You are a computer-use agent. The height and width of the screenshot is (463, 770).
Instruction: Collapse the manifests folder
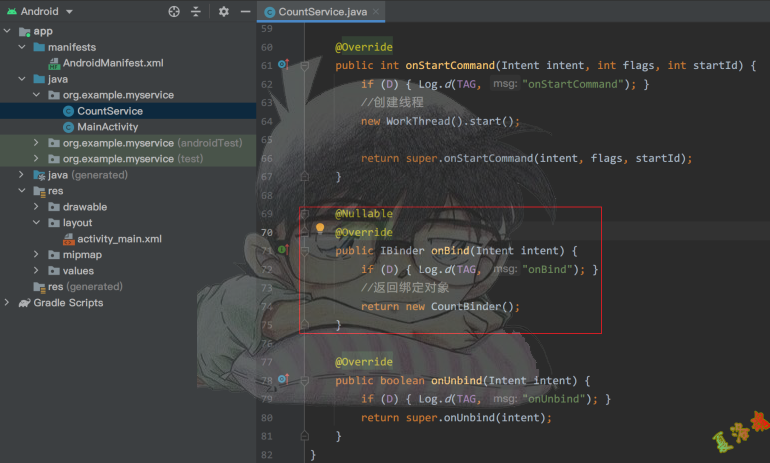pyautogui.click(x=22, y=47)
